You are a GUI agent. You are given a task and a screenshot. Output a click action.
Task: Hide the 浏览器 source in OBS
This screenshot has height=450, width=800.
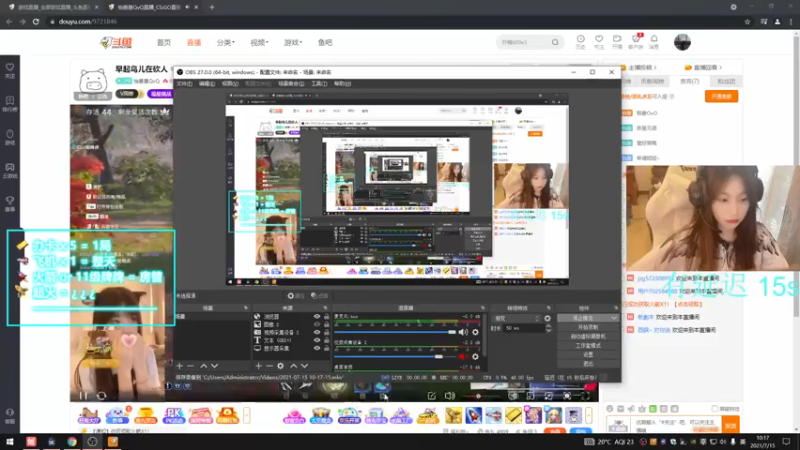(x=317, y=316)
